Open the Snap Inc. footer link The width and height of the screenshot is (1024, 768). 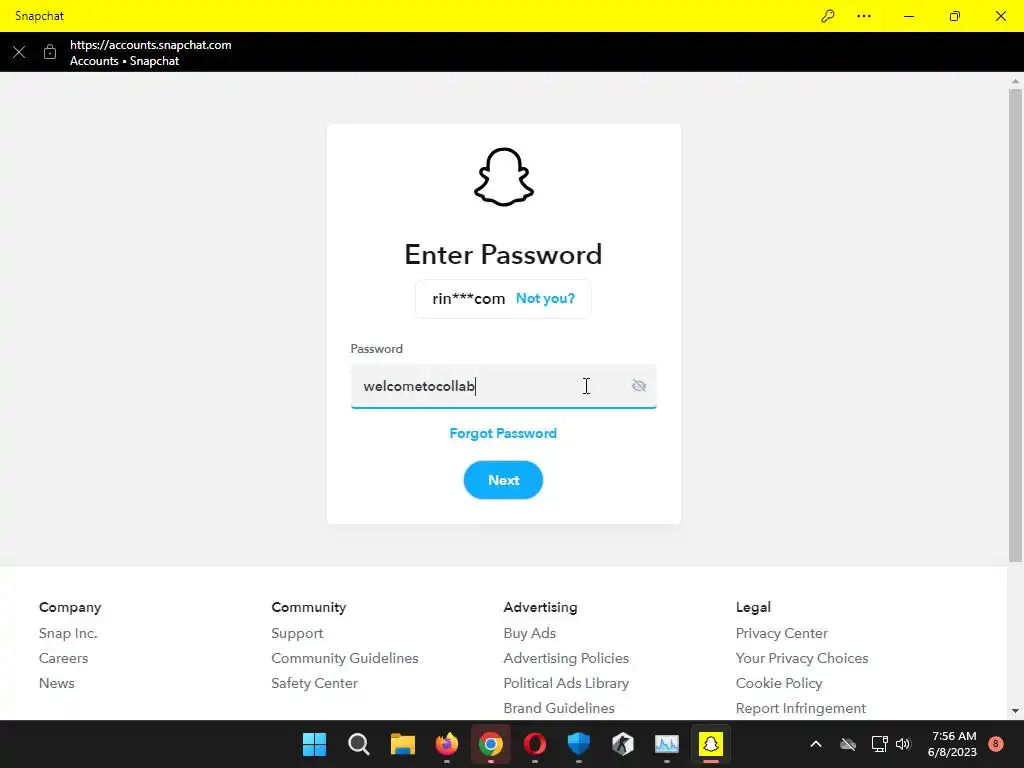(68, 633)
